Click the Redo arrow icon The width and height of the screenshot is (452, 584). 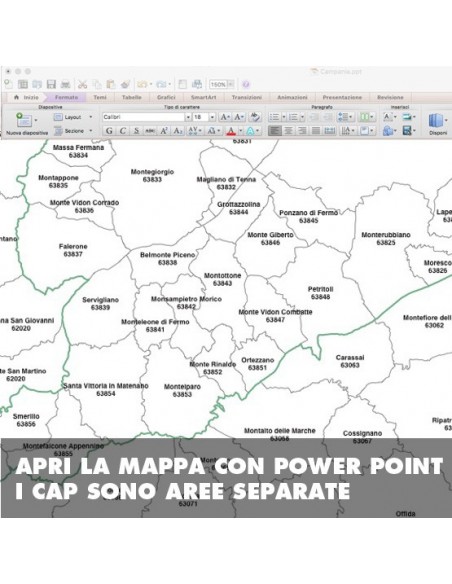(161, 84)
